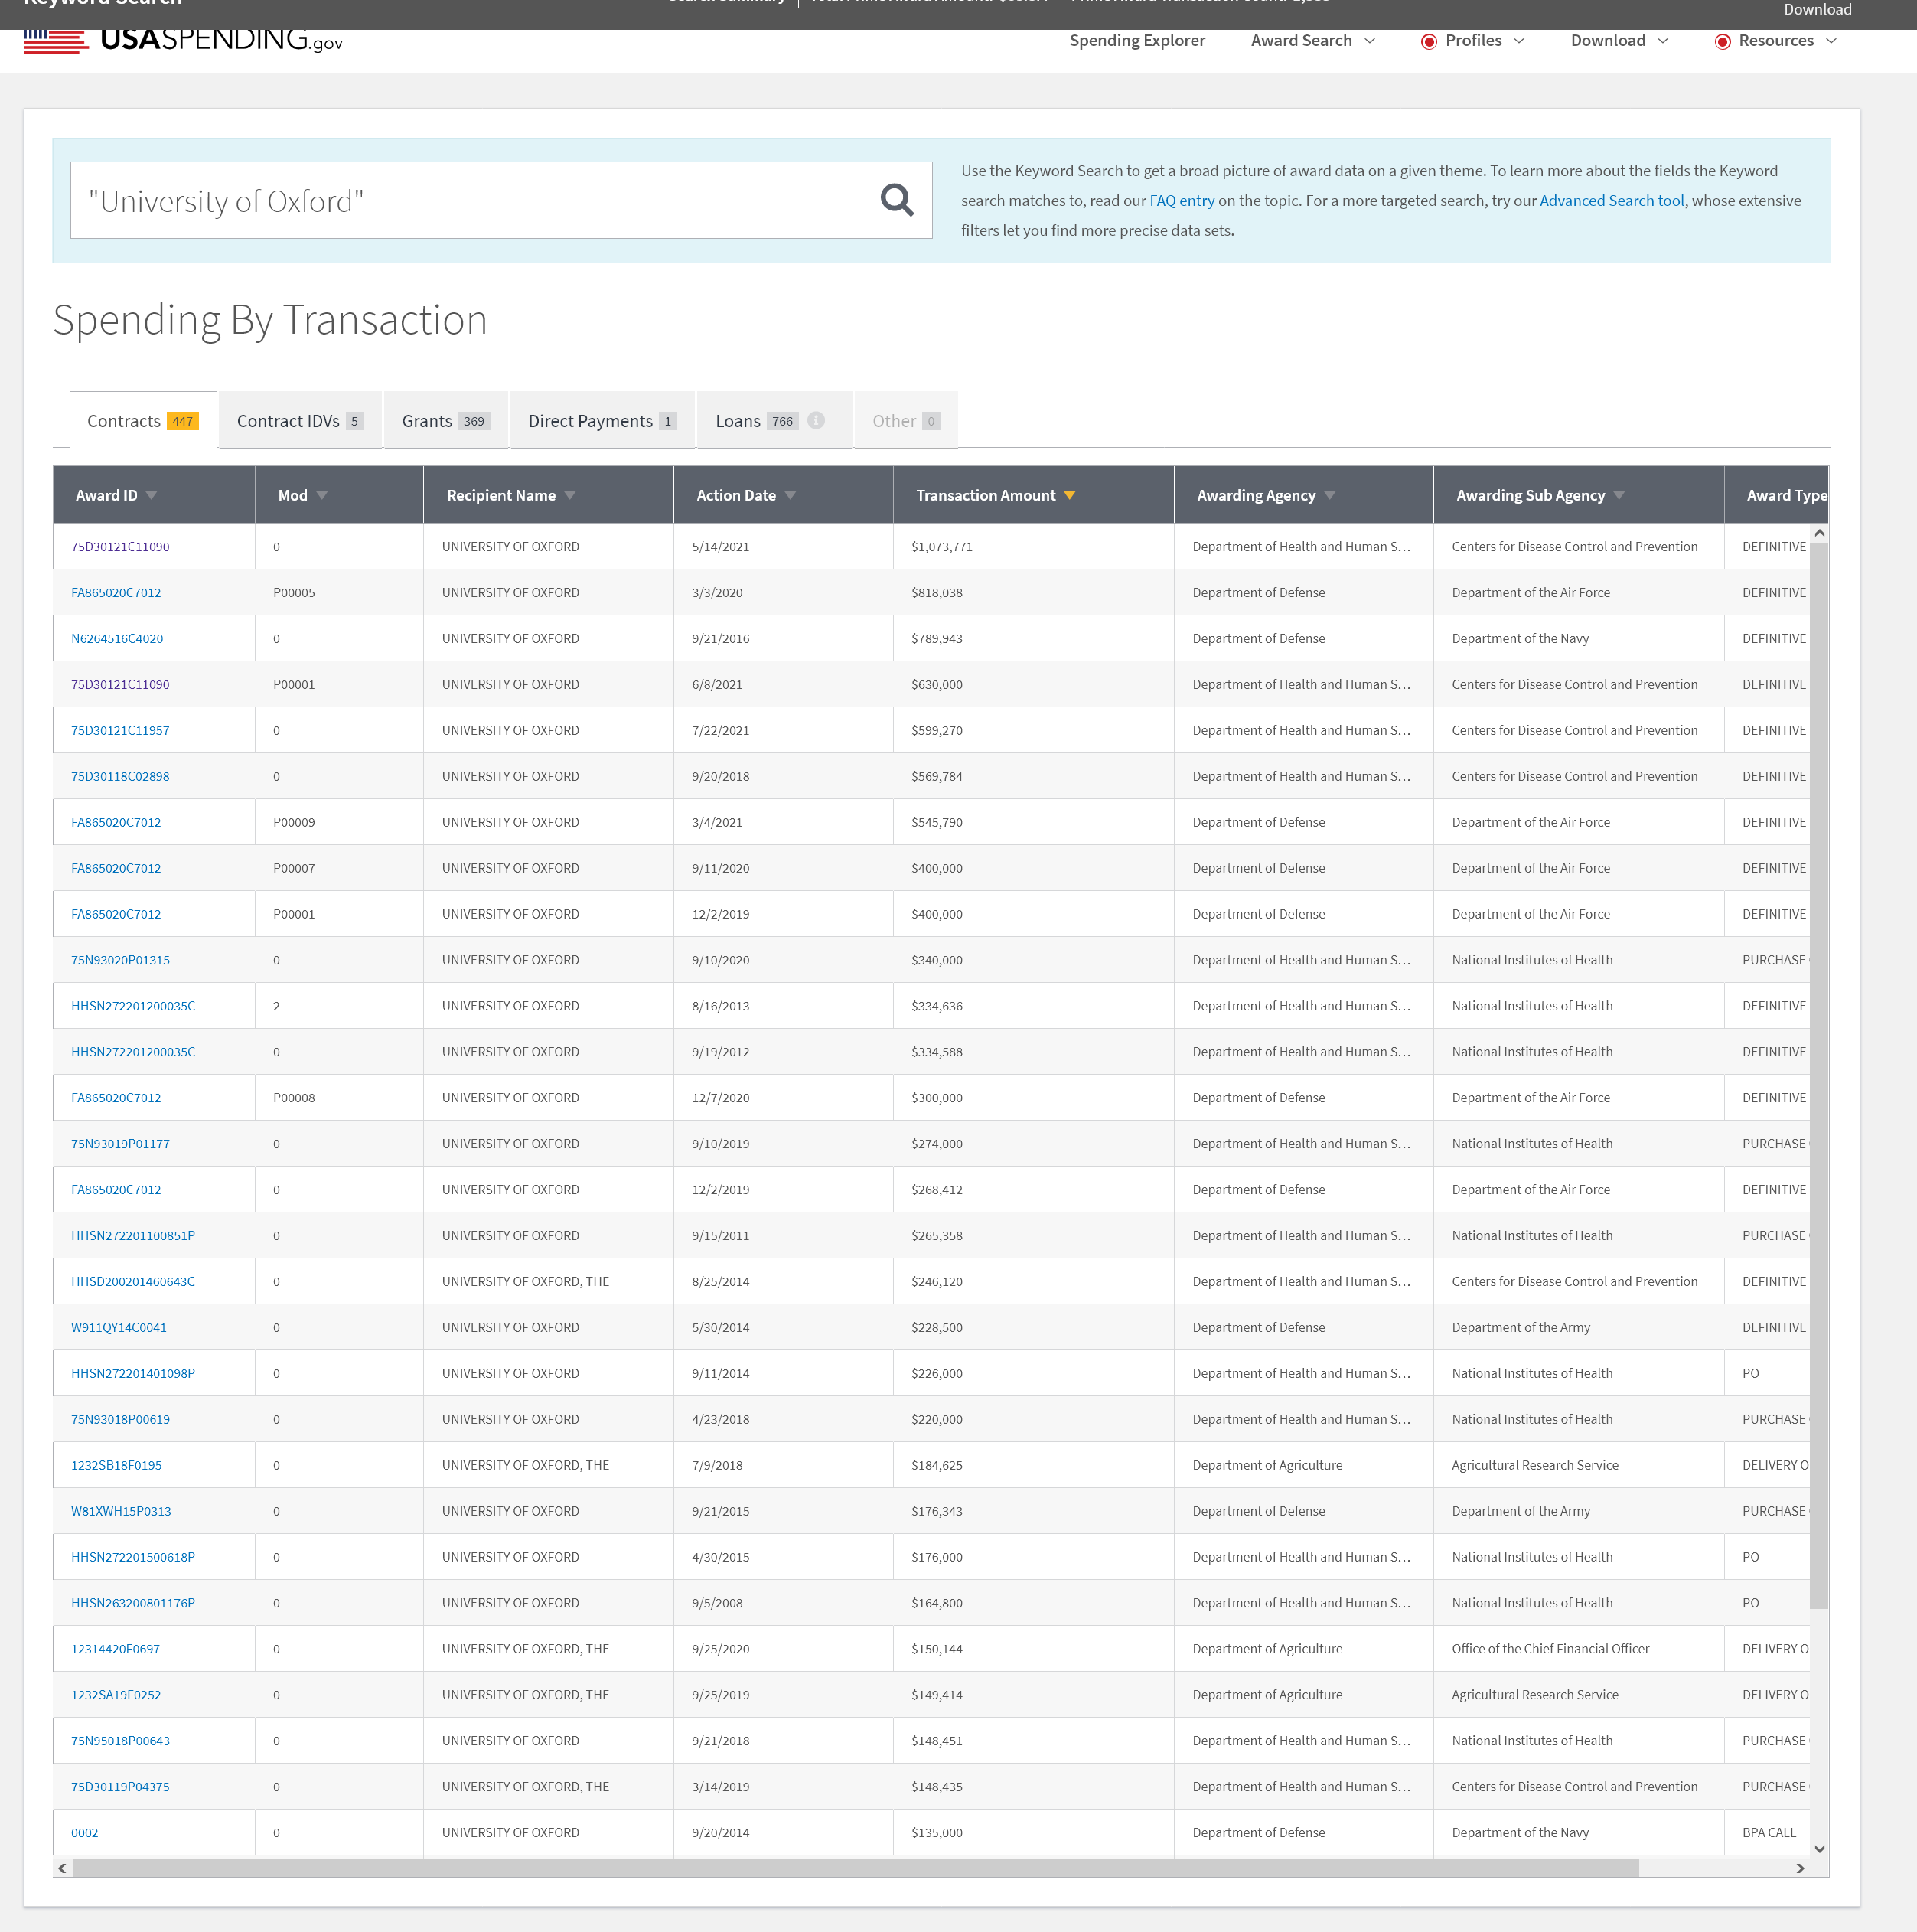Open award HHSD200201460643C link

133,1282
